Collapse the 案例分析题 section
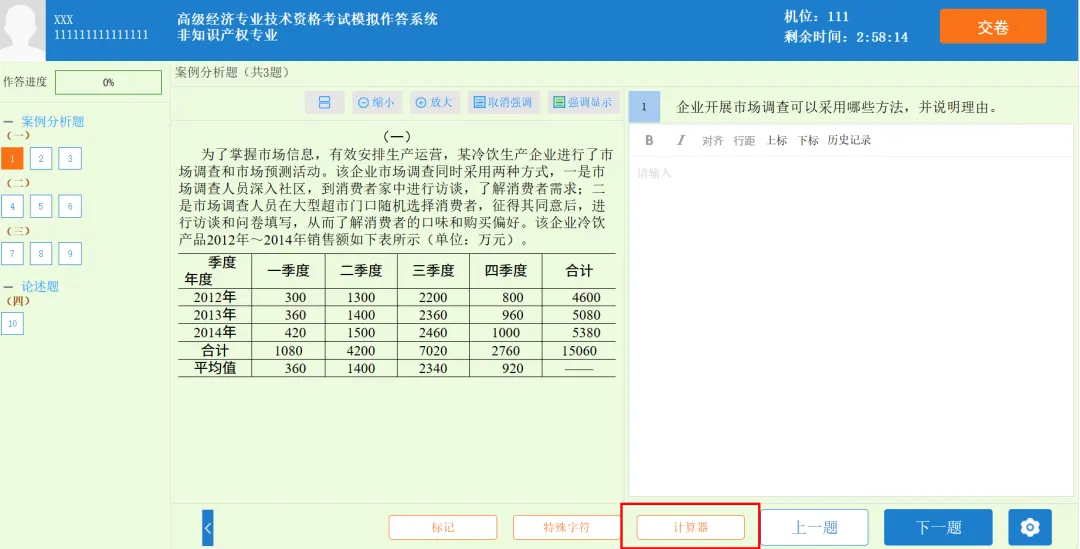Screen dimensions: 1080x549 pyautogui.click(x=8, y=122)
